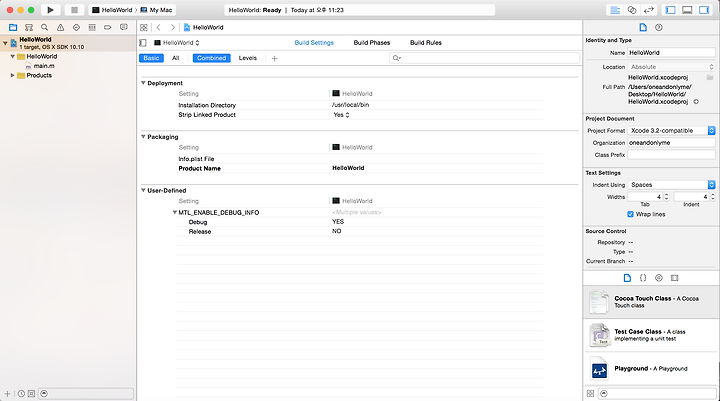The image size is (720, 401).
Task: Collapse HelloWorld project root in navigator
Action: (x=5, y=43)
